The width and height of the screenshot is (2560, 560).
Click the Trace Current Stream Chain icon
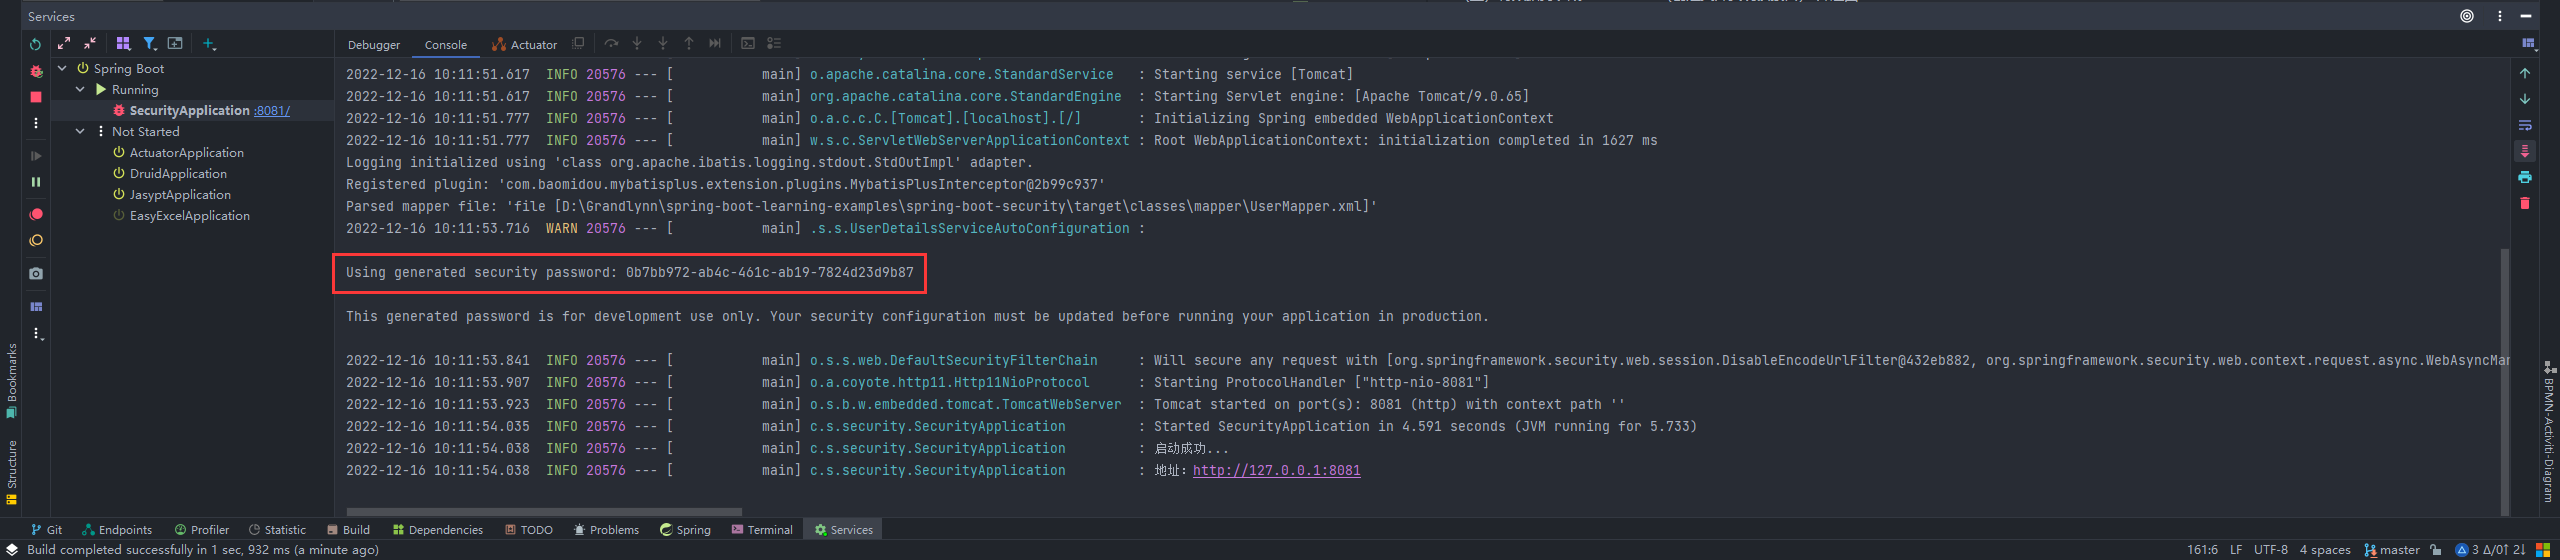coord(774,43)
